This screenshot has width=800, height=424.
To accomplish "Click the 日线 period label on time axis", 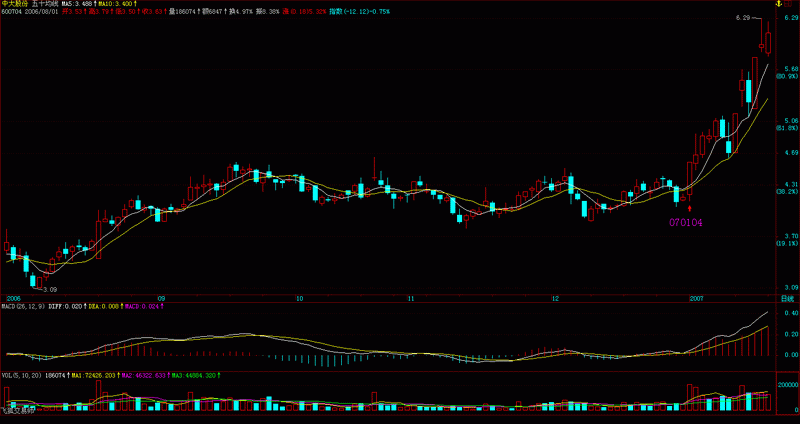I will point(787,298).
